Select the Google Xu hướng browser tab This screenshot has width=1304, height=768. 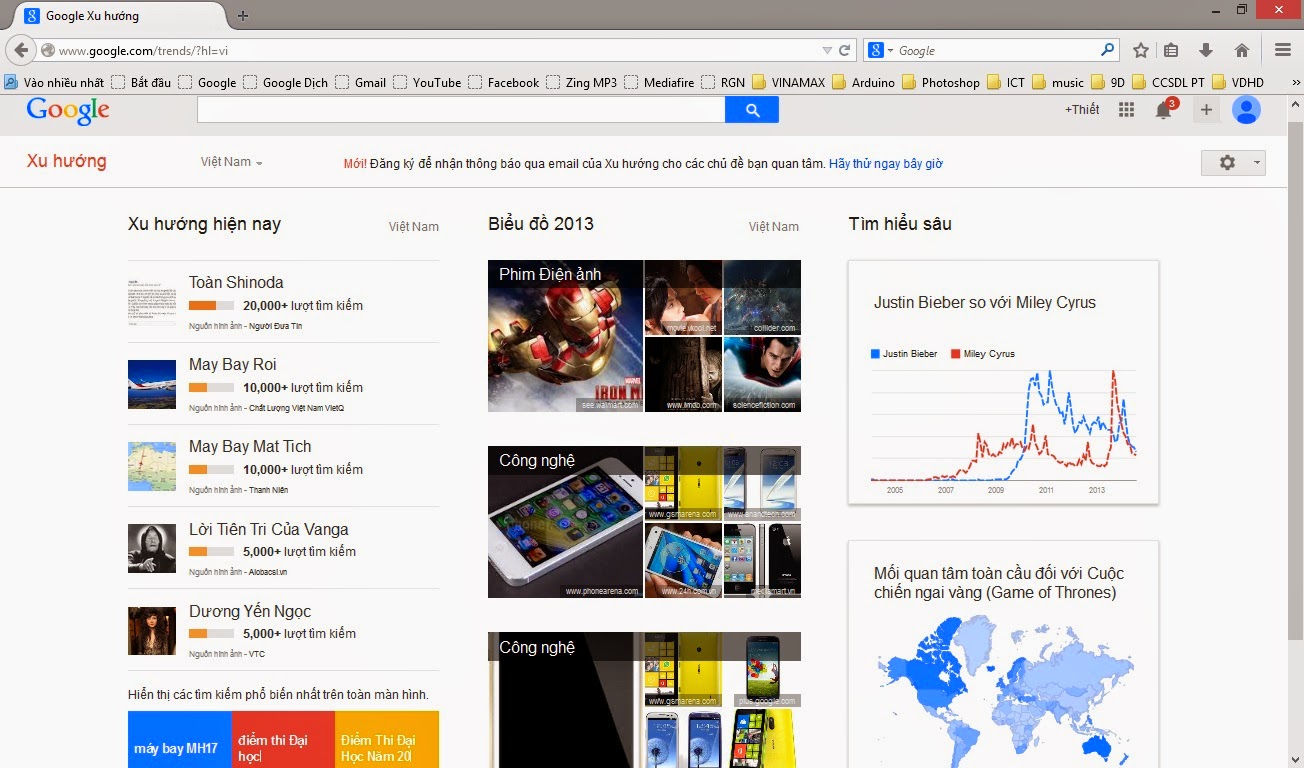(90, 15)
